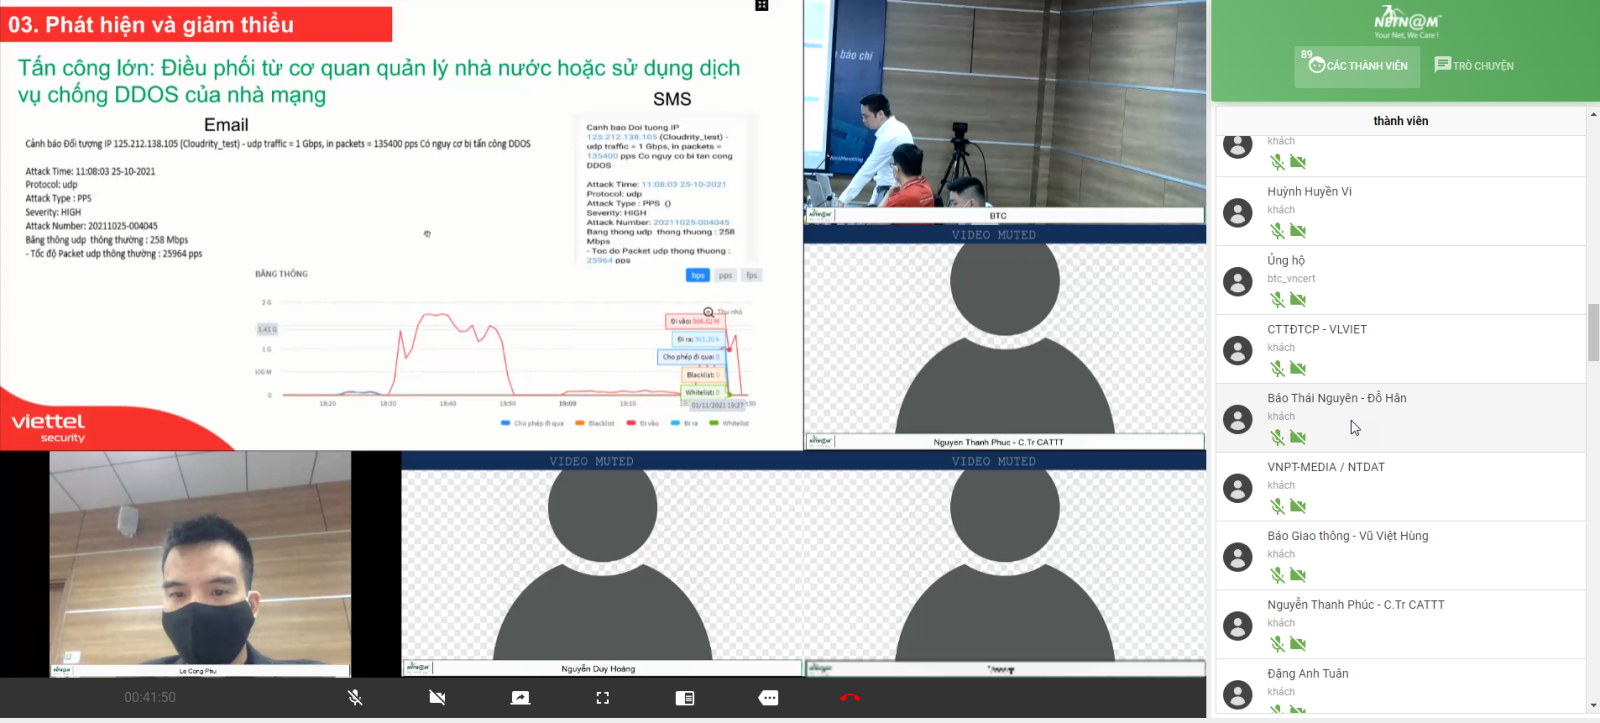Click muted mic icon for Báo Giao thông
The width and height of the screenshot is (1600, 723).
[x=1277, y=576]
